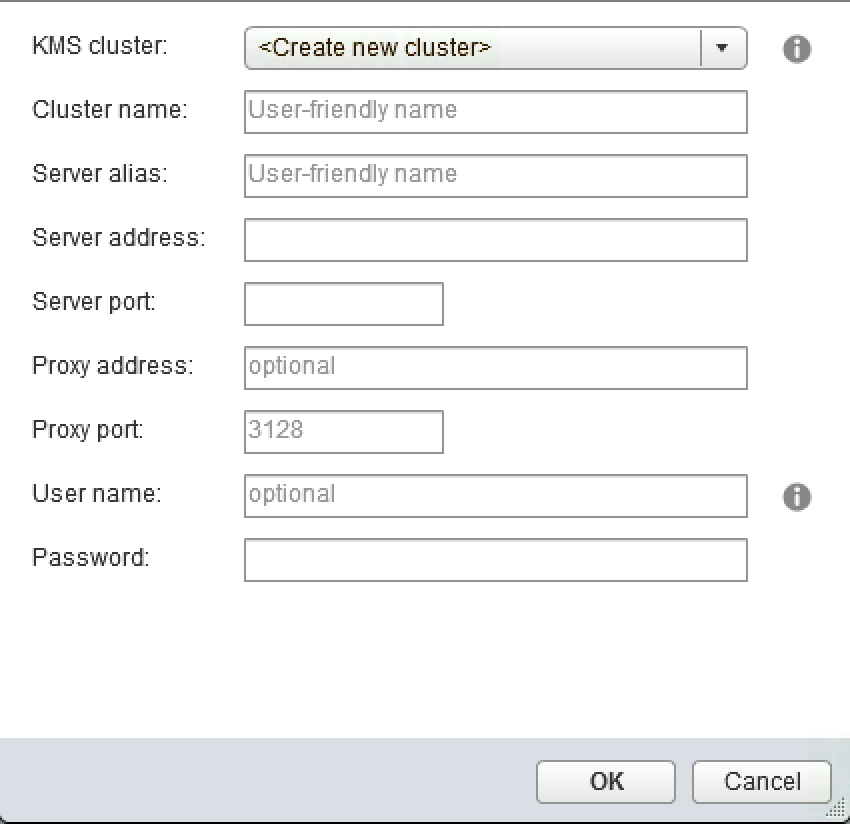Click into the Password field
Image resolution: width=850 pixels, height=824 pixels.
click(x=495, y=560)
